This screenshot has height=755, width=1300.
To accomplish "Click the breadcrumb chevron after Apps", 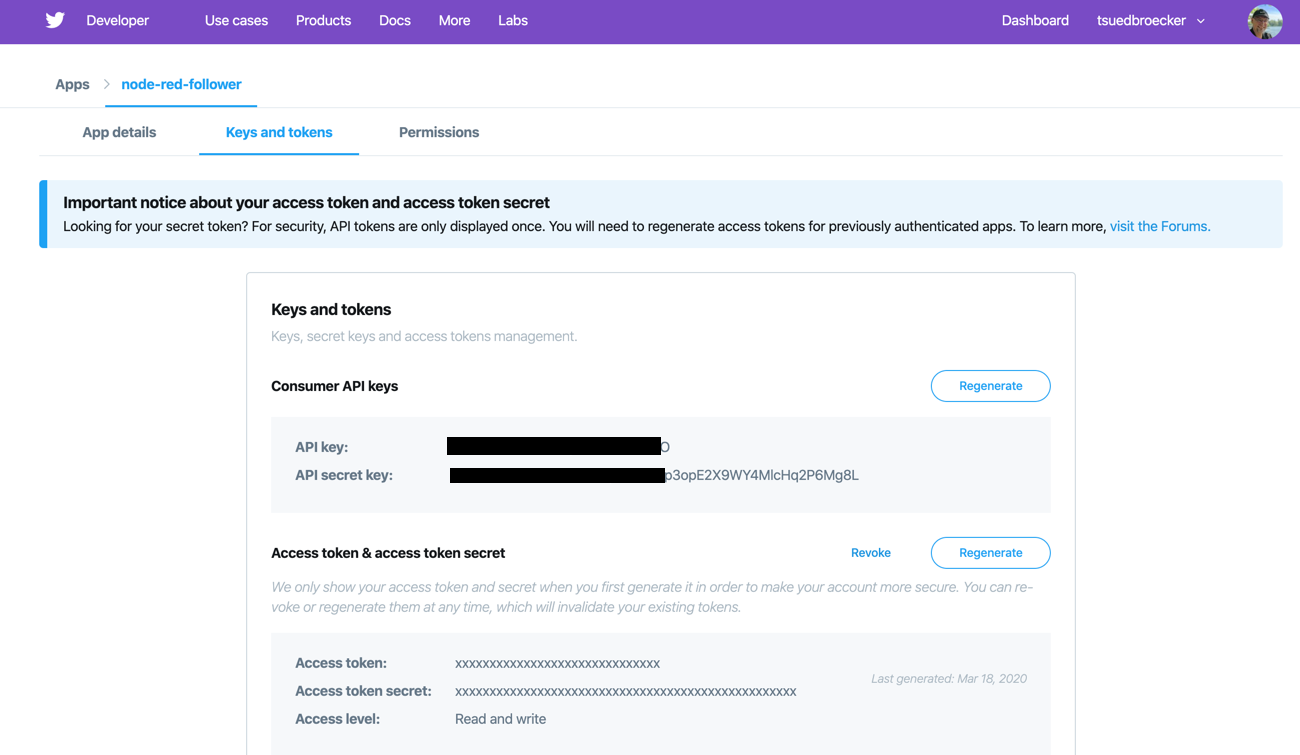I will pos(106,85).
